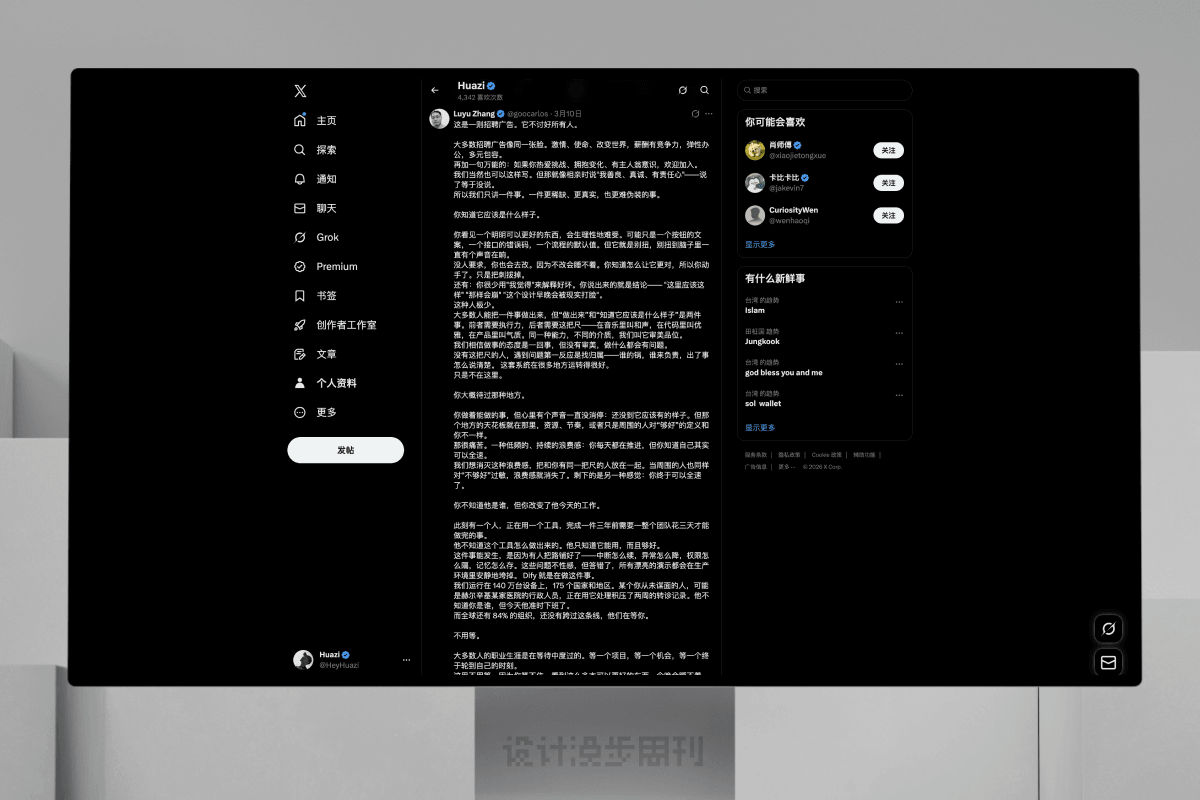Open the floating messages envelope button
The height and width of the screenshot is (800, 1200).
[x=1108, y=662]
